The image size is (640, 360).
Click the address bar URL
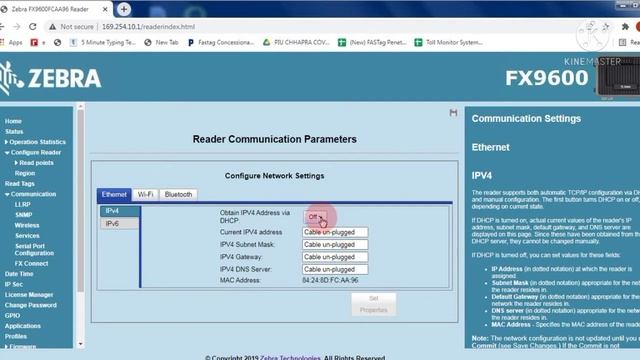[x=148, y=27]
